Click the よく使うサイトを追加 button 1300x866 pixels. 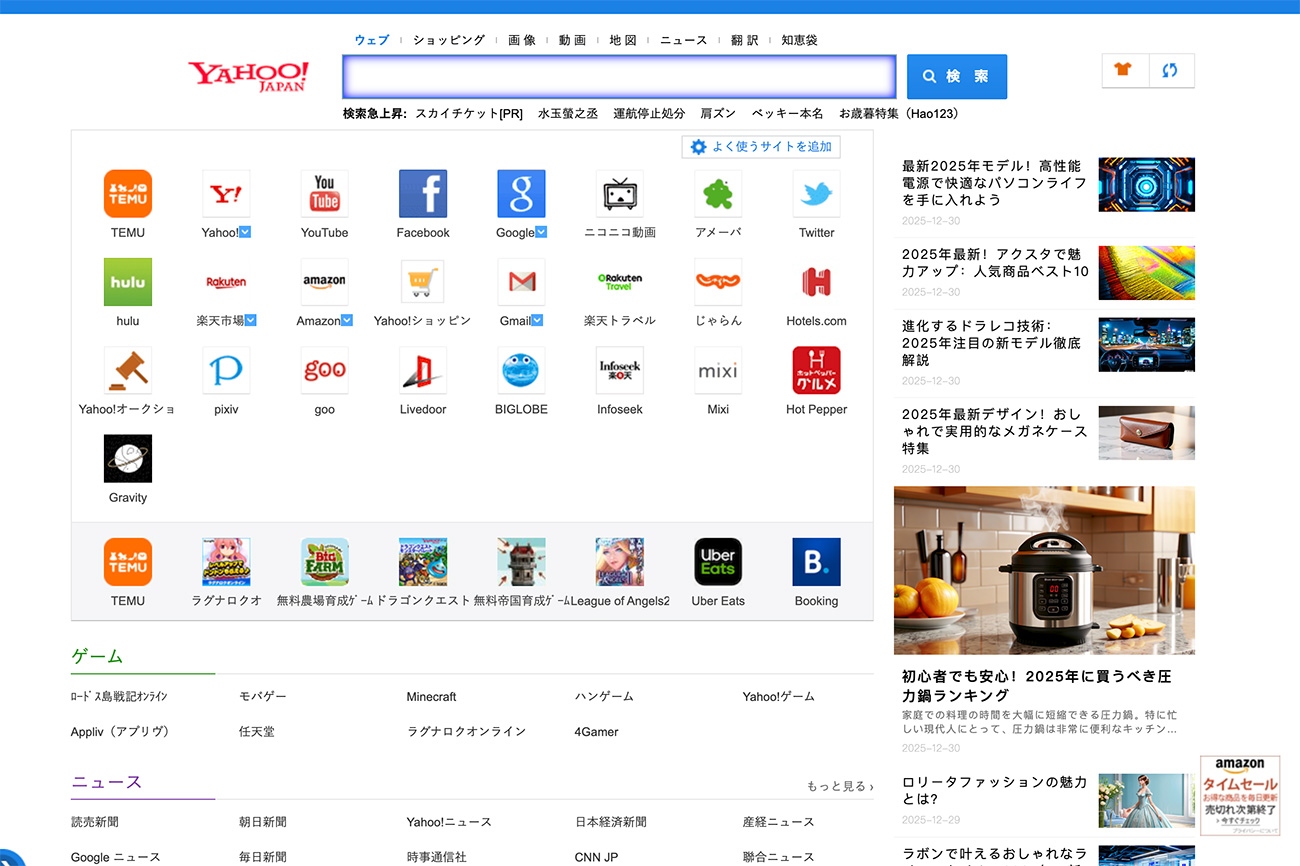pos(761,147)
